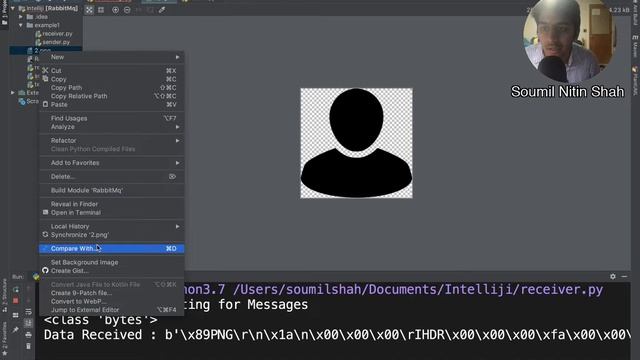Image resolution: width=640 pixels, height=360 pixels.
Task: Choose Delete... from context menu
Action: point(111,177)
